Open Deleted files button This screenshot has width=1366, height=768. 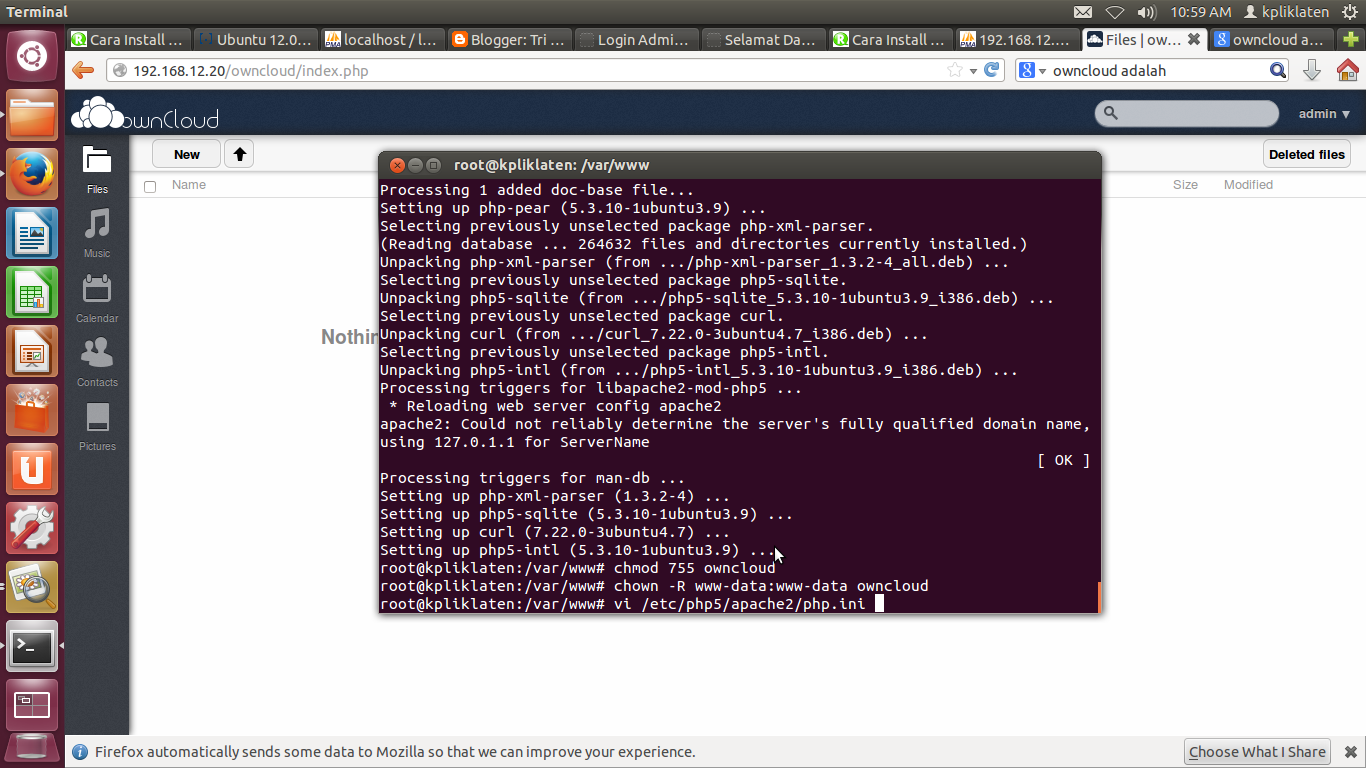[1307, 154]
